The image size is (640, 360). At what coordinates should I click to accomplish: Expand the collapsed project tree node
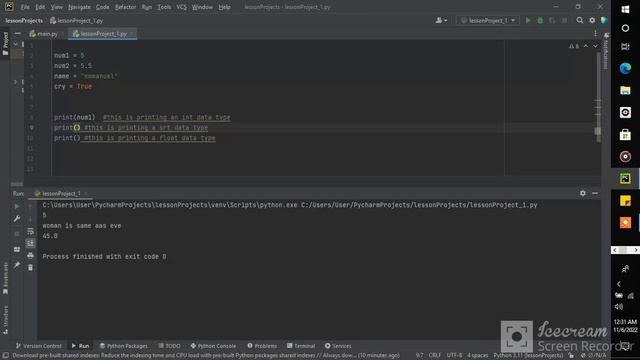16,82
